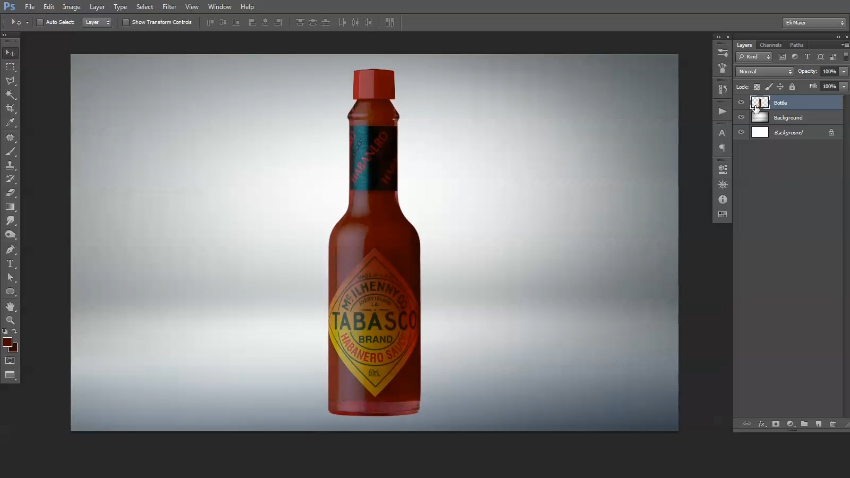Filter layers by type layers

pos(807,56)
